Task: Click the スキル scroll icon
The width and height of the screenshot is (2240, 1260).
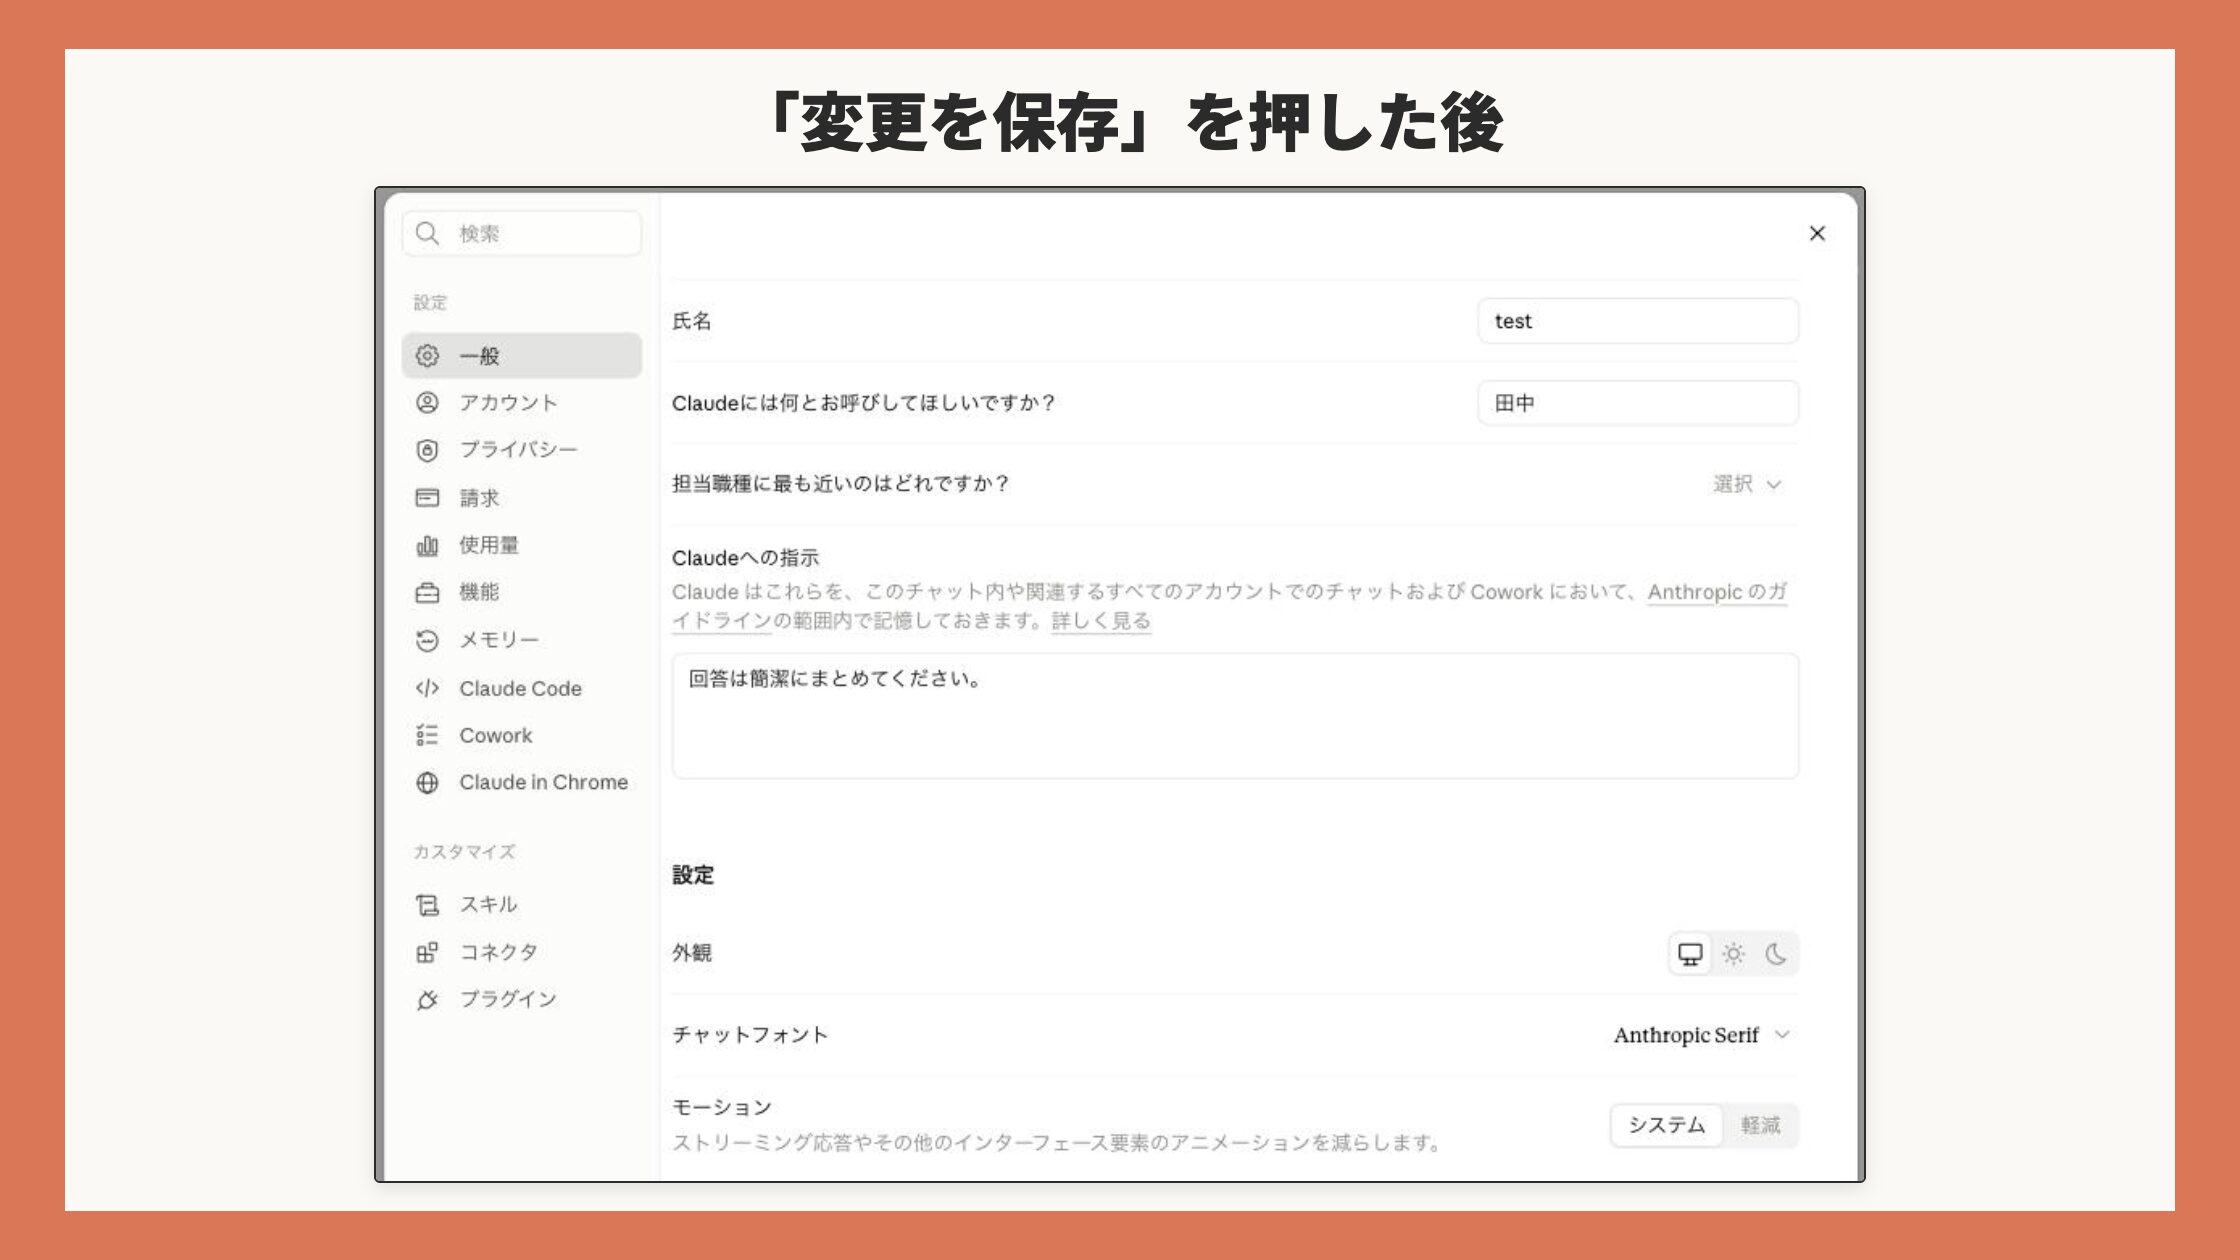Action: coord(427,904)
